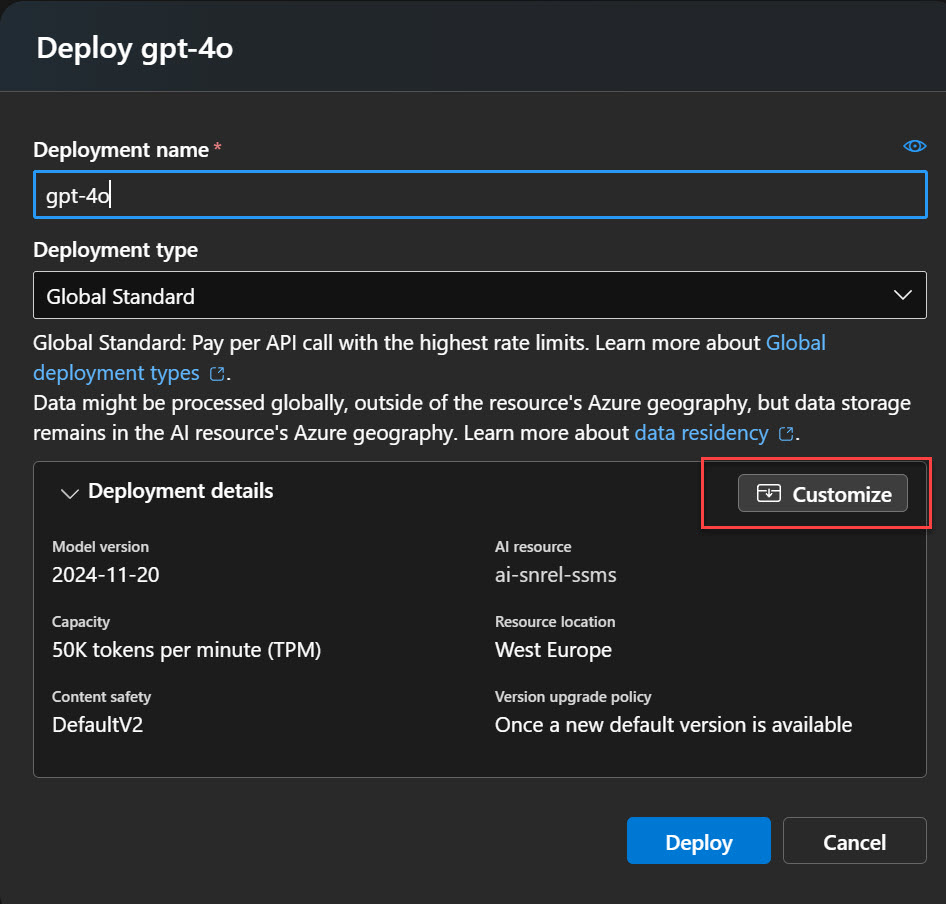Image resolution: width=946 pixels, height=904 pixels.
Task: Cancel the gpt-4o deployment dialog
Action: click(854, 841)
